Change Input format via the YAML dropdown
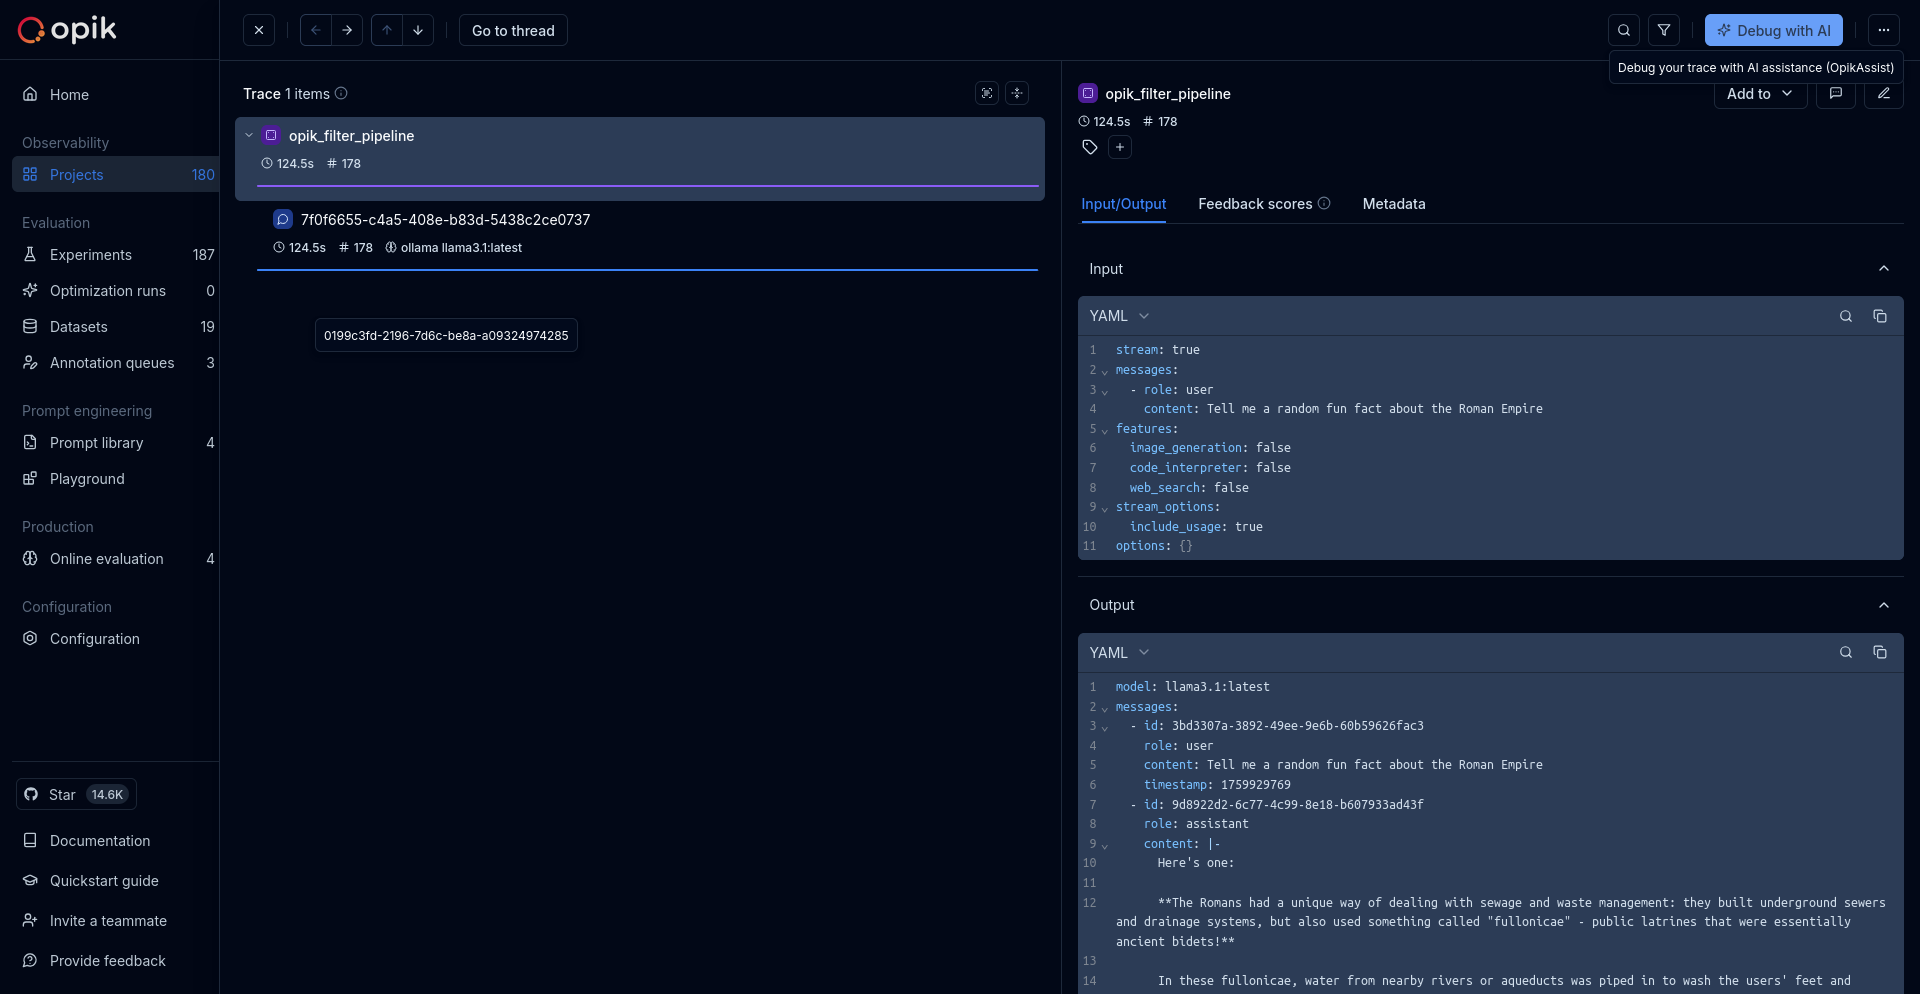This screenshot has height=994, width=1920. pos(1118,316)
